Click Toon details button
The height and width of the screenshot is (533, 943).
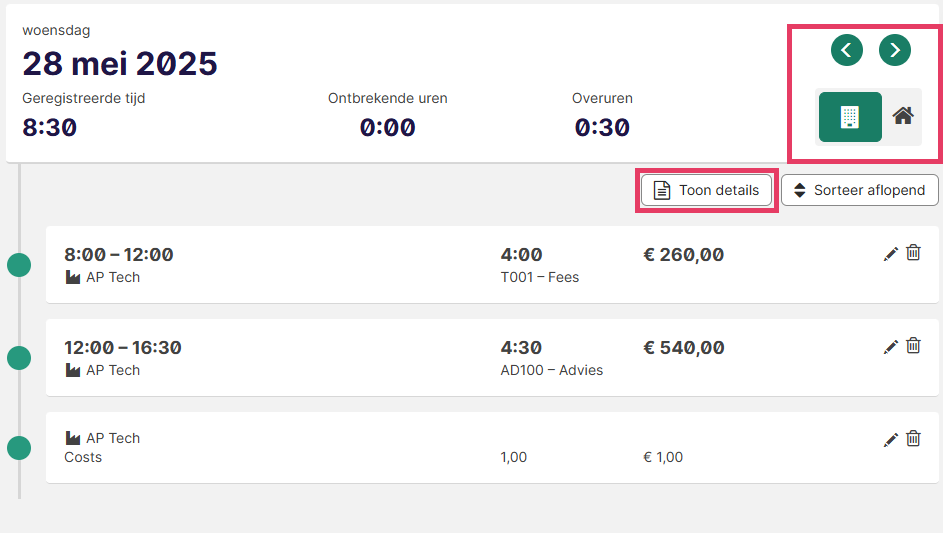point(707,190)
